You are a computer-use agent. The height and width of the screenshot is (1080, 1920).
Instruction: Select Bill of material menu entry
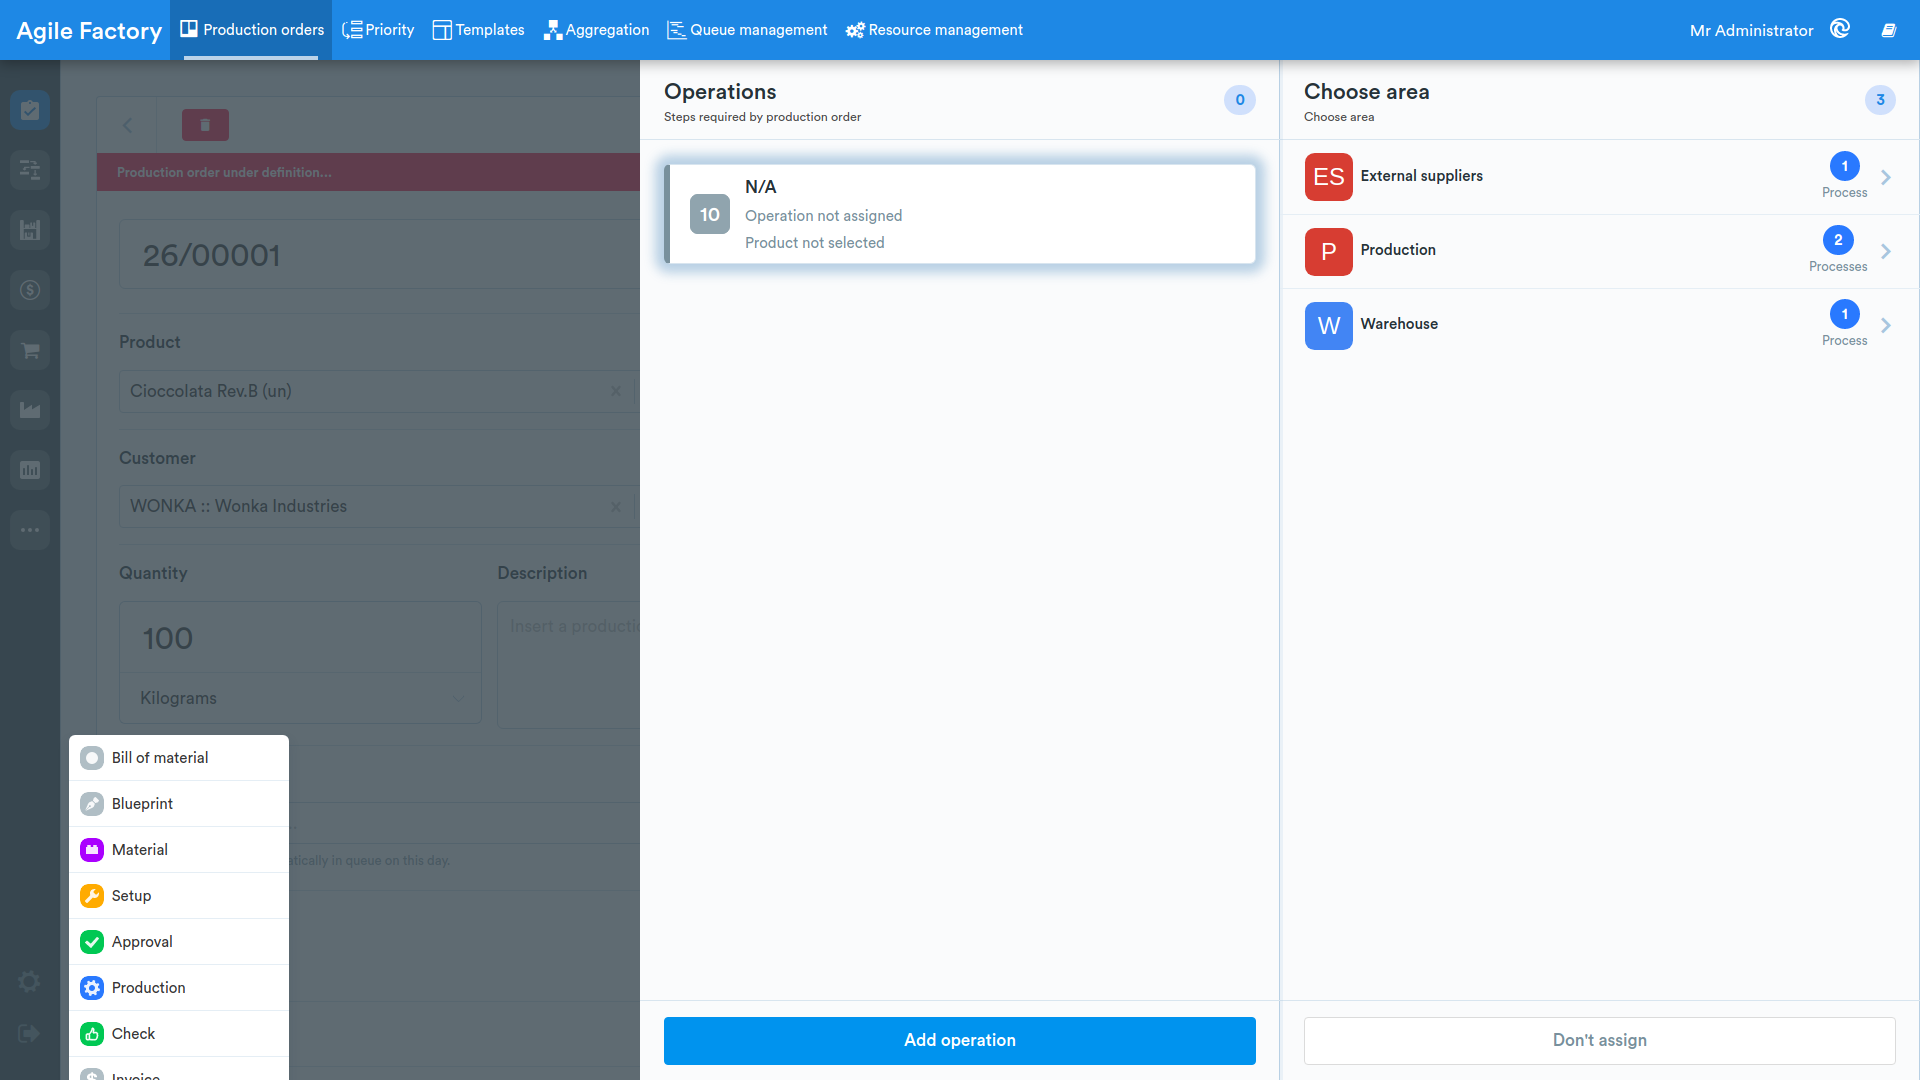coord(179,758)
